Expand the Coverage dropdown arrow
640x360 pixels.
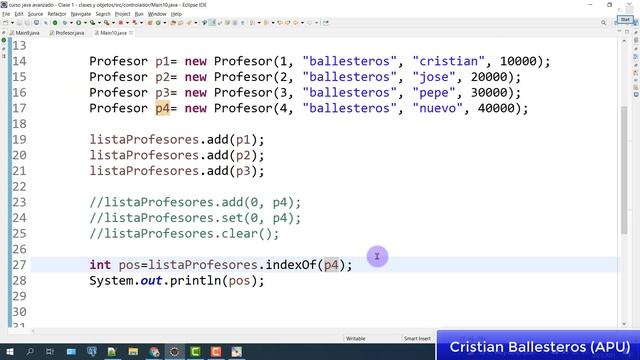pyautogui.click(x=99, y=23)
